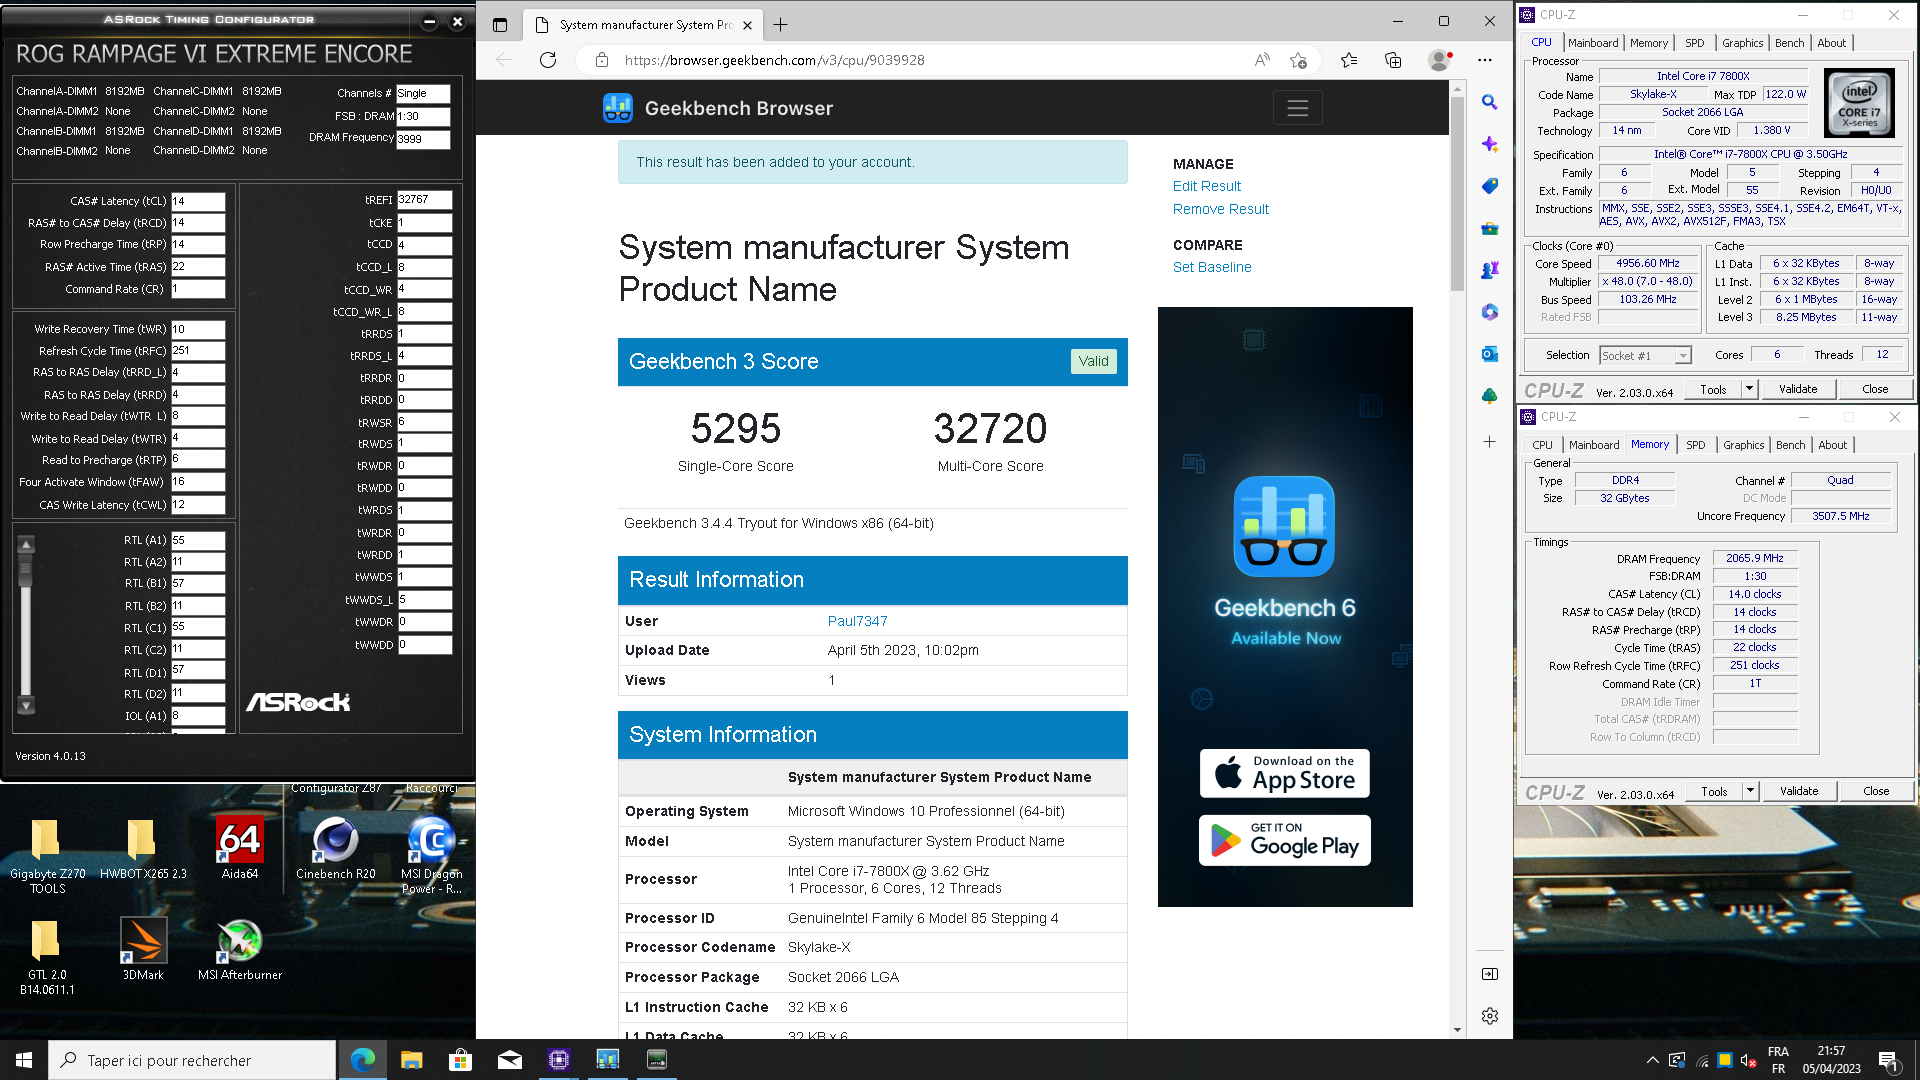Open the Edge profile avatar
The image size is (1920, 1080).
(1439, 60)
